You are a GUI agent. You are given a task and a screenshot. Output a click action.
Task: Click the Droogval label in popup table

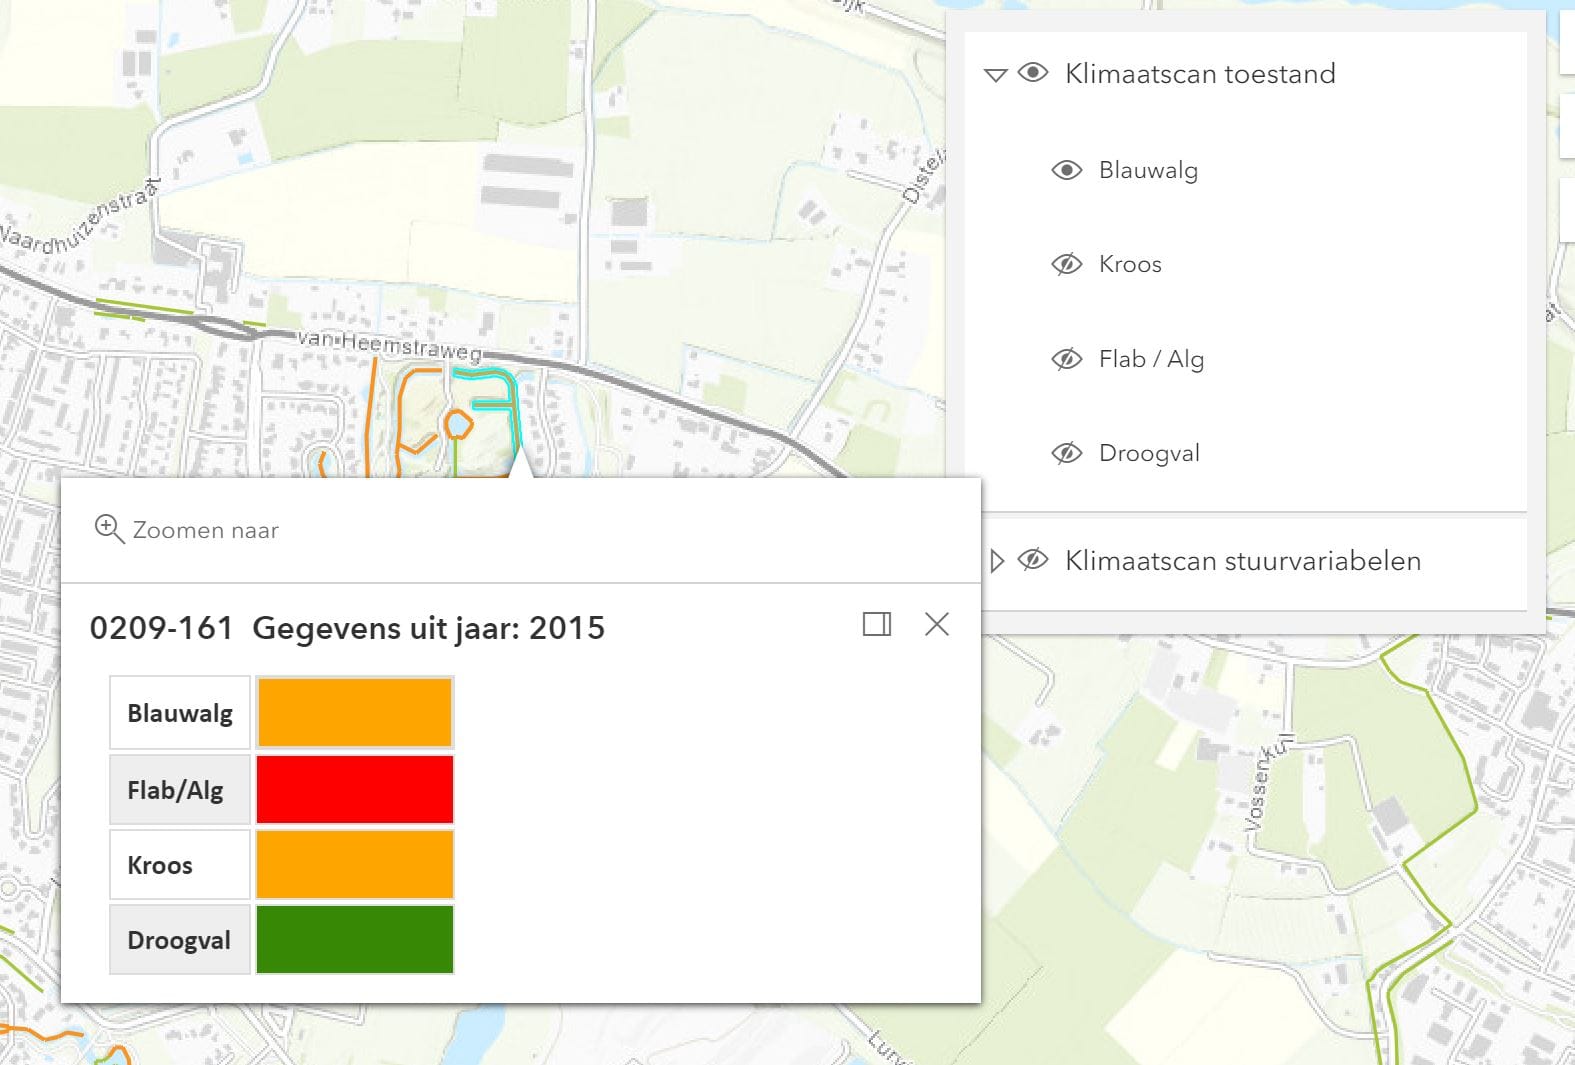[179, 940]
